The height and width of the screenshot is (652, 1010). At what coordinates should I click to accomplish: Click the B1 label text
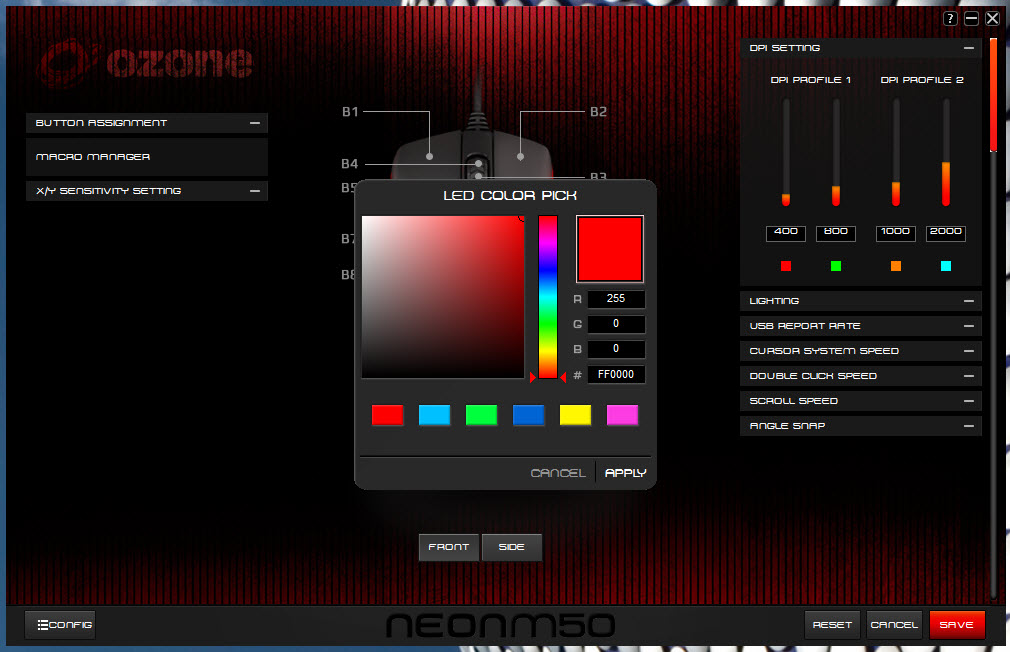pyautogui.click(x=350, y=111)
